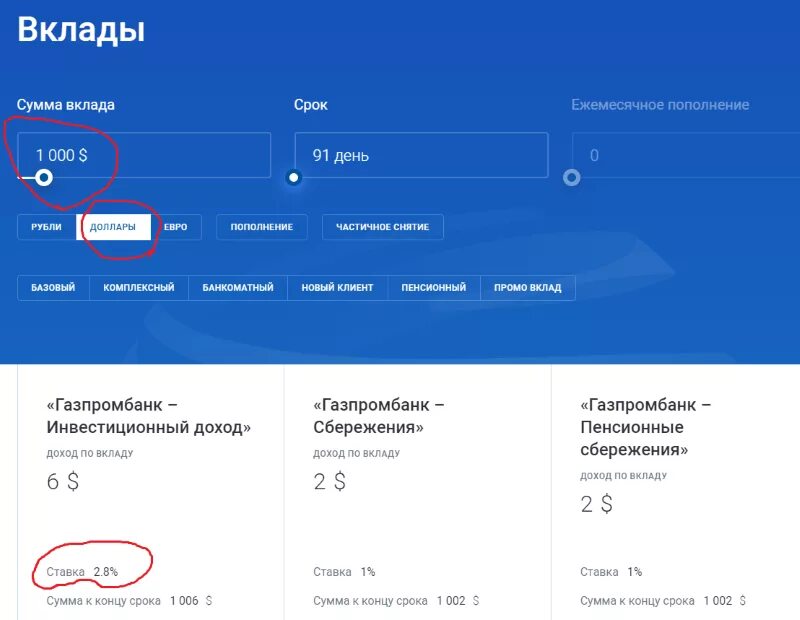The height and width of the screenshot is (620, 800).
Task: Select the ЕВРО currency option
Action: [x=176, y=227]
